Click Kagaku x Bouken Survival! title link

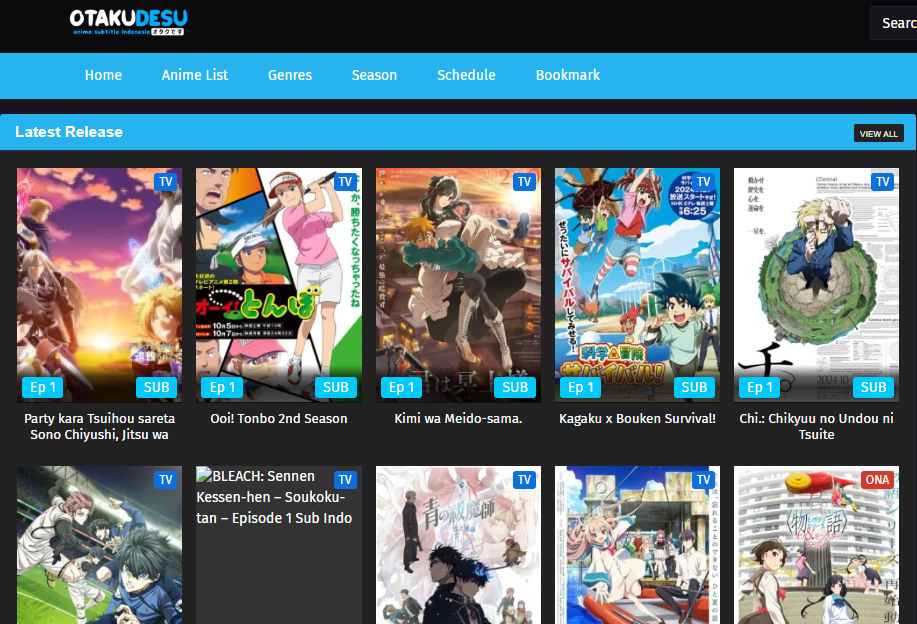point(637,419)
